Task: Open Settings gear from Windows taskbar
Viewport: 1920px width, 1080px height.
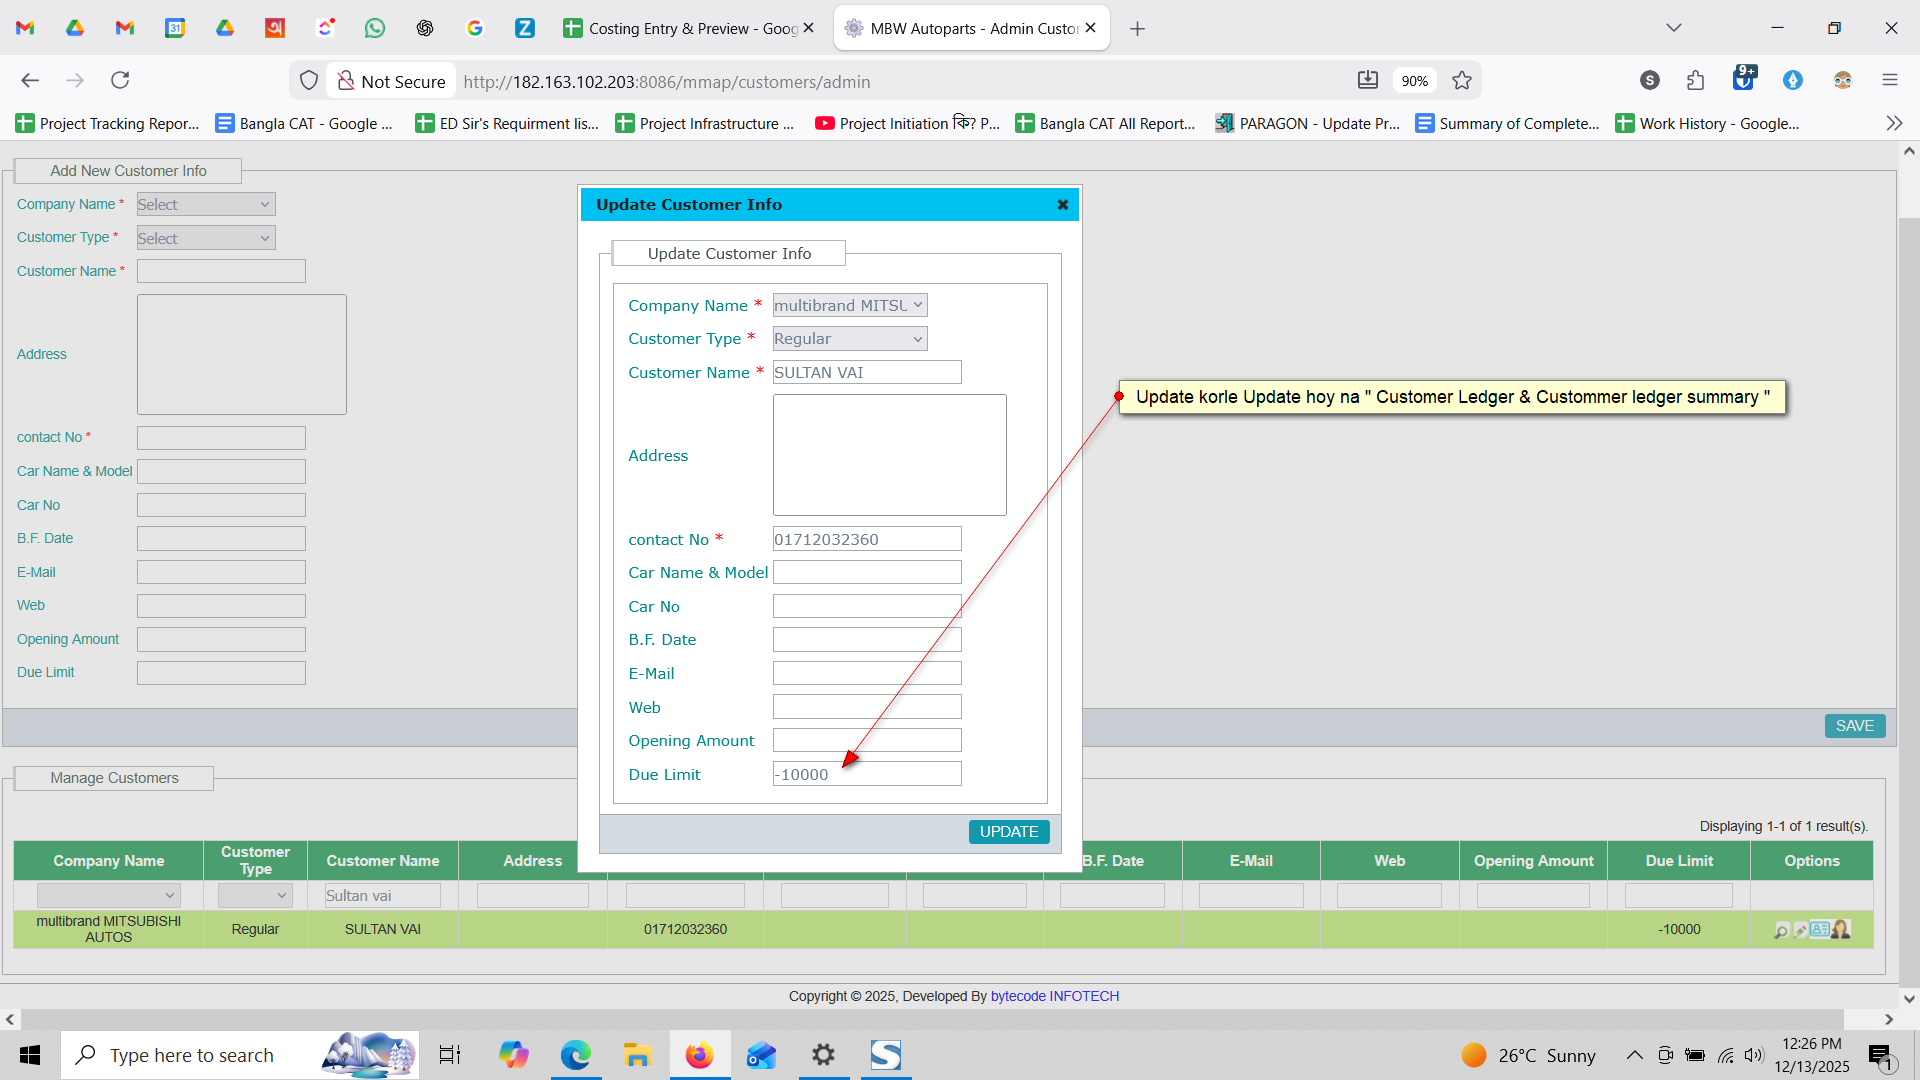Action: click(823, 1055)
